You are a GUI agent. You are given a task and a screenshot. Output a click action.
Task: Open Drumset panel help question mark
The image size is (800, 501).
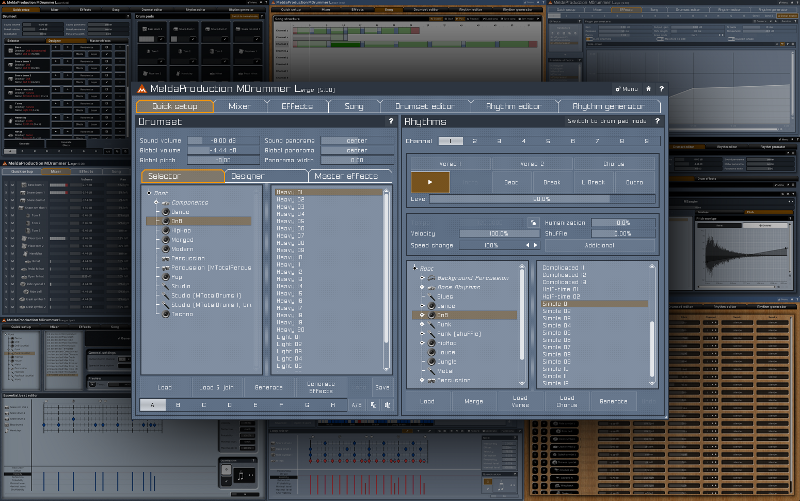[x=391, y=121]
